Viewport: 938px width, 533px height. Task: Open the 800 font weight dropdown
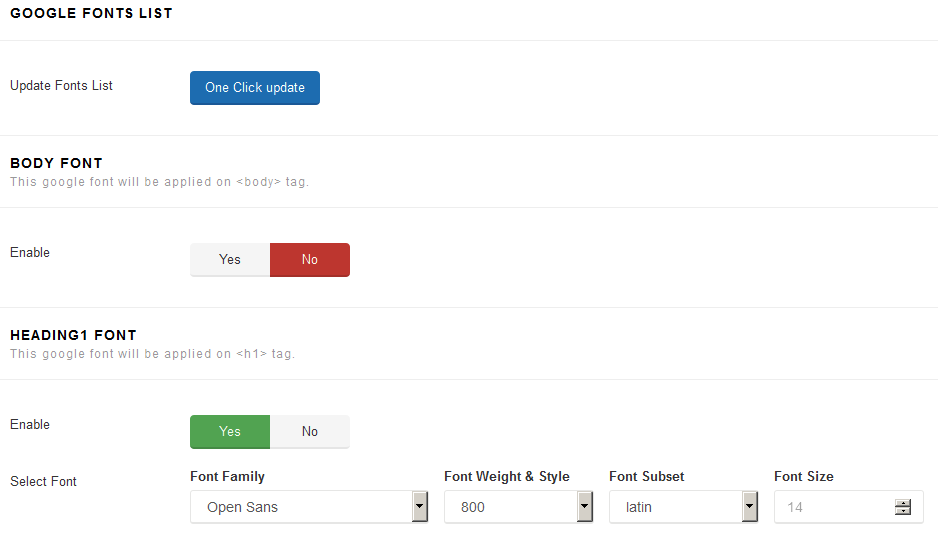click(x=518, y=507)
